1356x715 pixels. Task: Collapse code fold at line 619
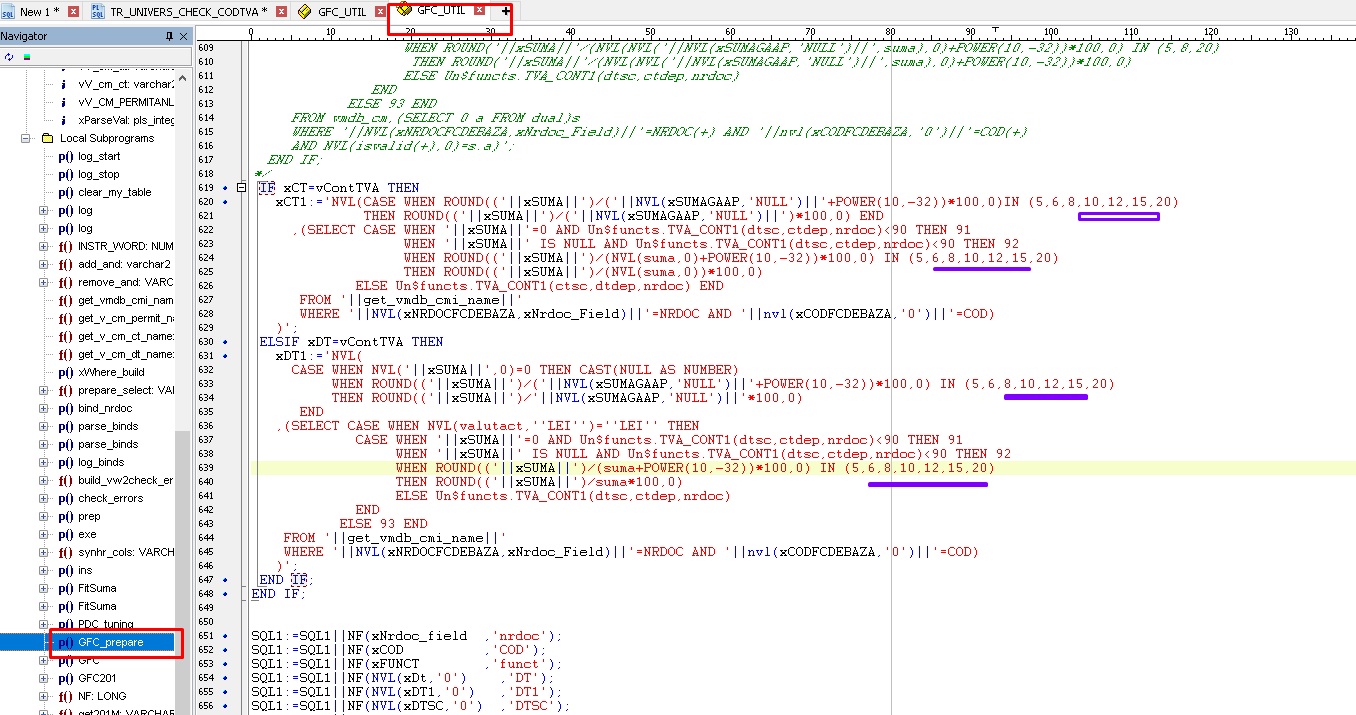(241, 188)
